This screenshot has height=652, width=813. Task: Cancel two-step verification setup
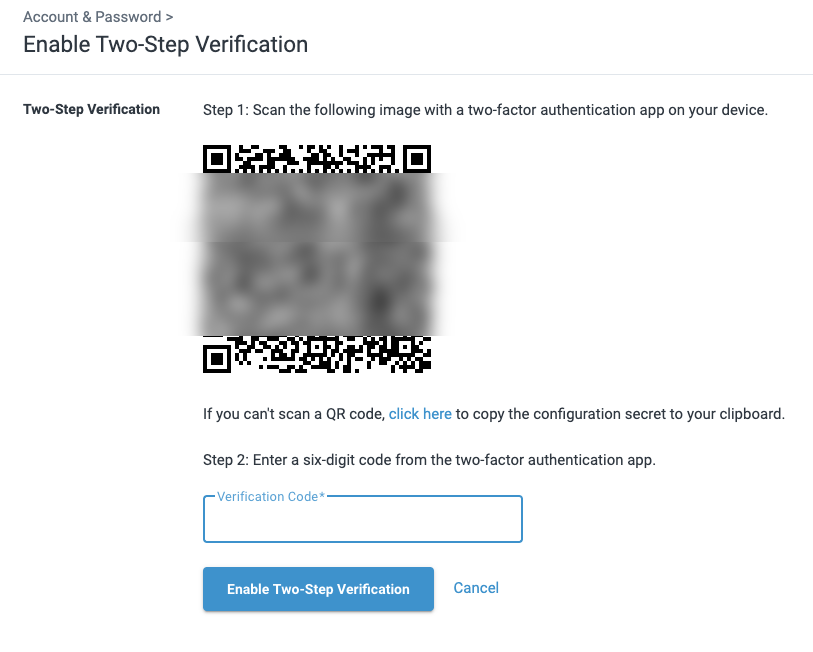[x=476, y=588]
